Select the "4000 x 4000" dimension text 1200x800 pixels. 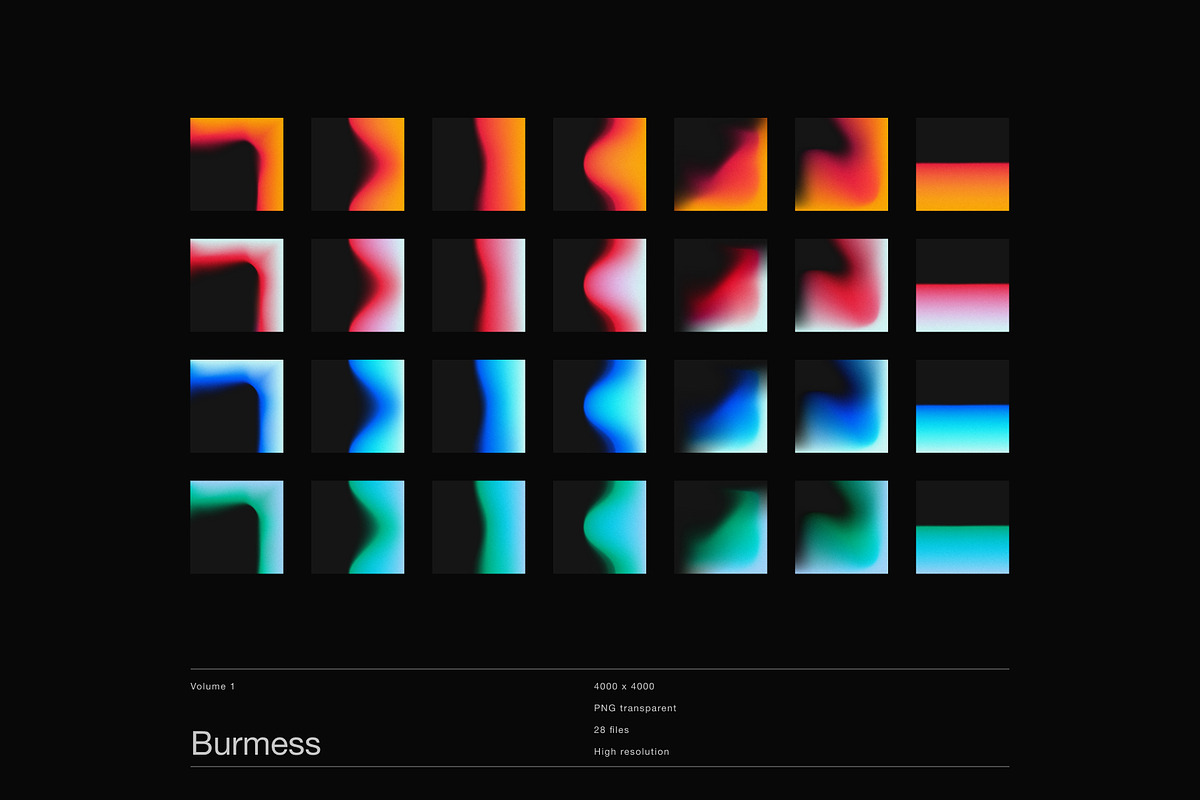[x=624, y=686]
